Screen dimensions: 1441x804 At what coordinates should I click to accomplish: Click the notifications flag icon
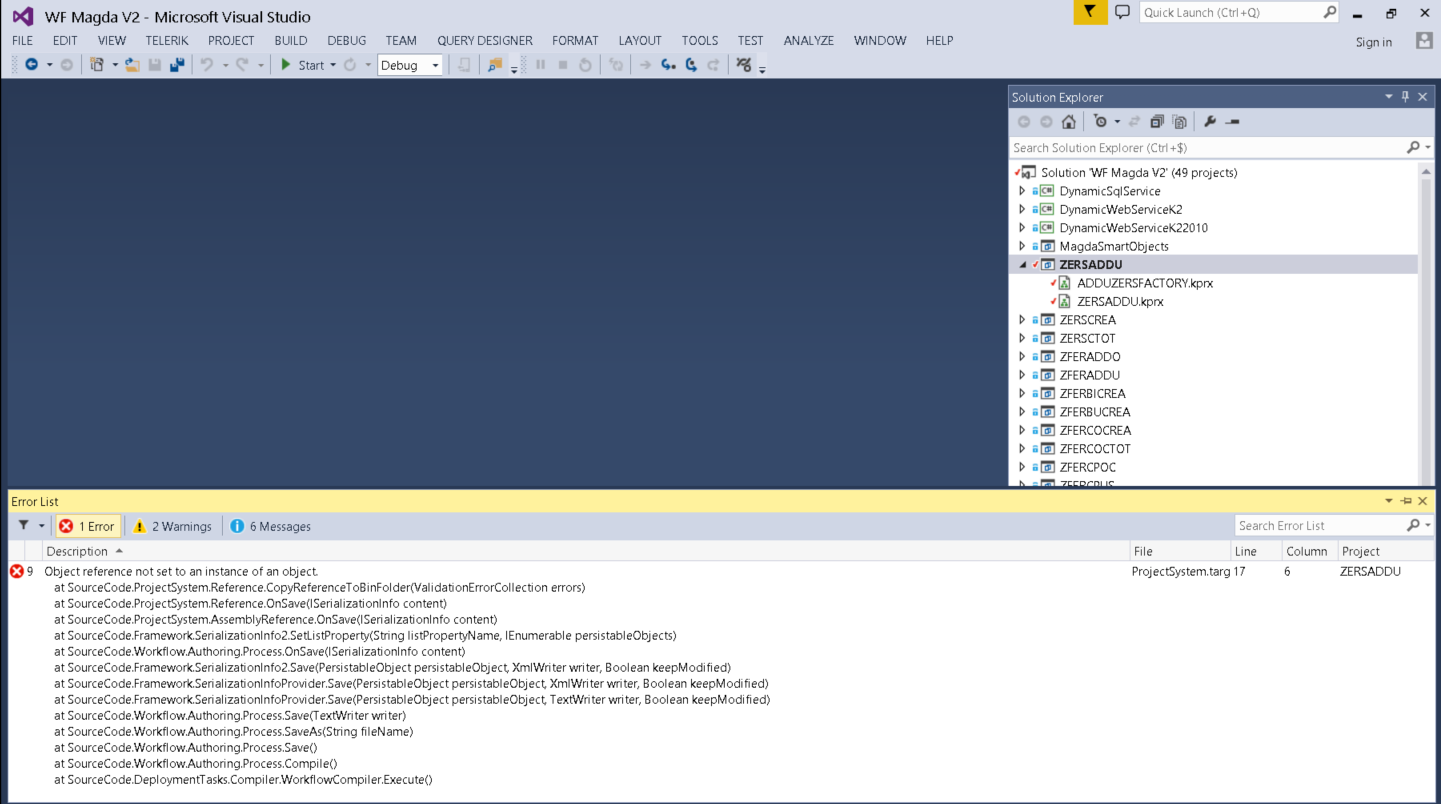pos(1090,12)
